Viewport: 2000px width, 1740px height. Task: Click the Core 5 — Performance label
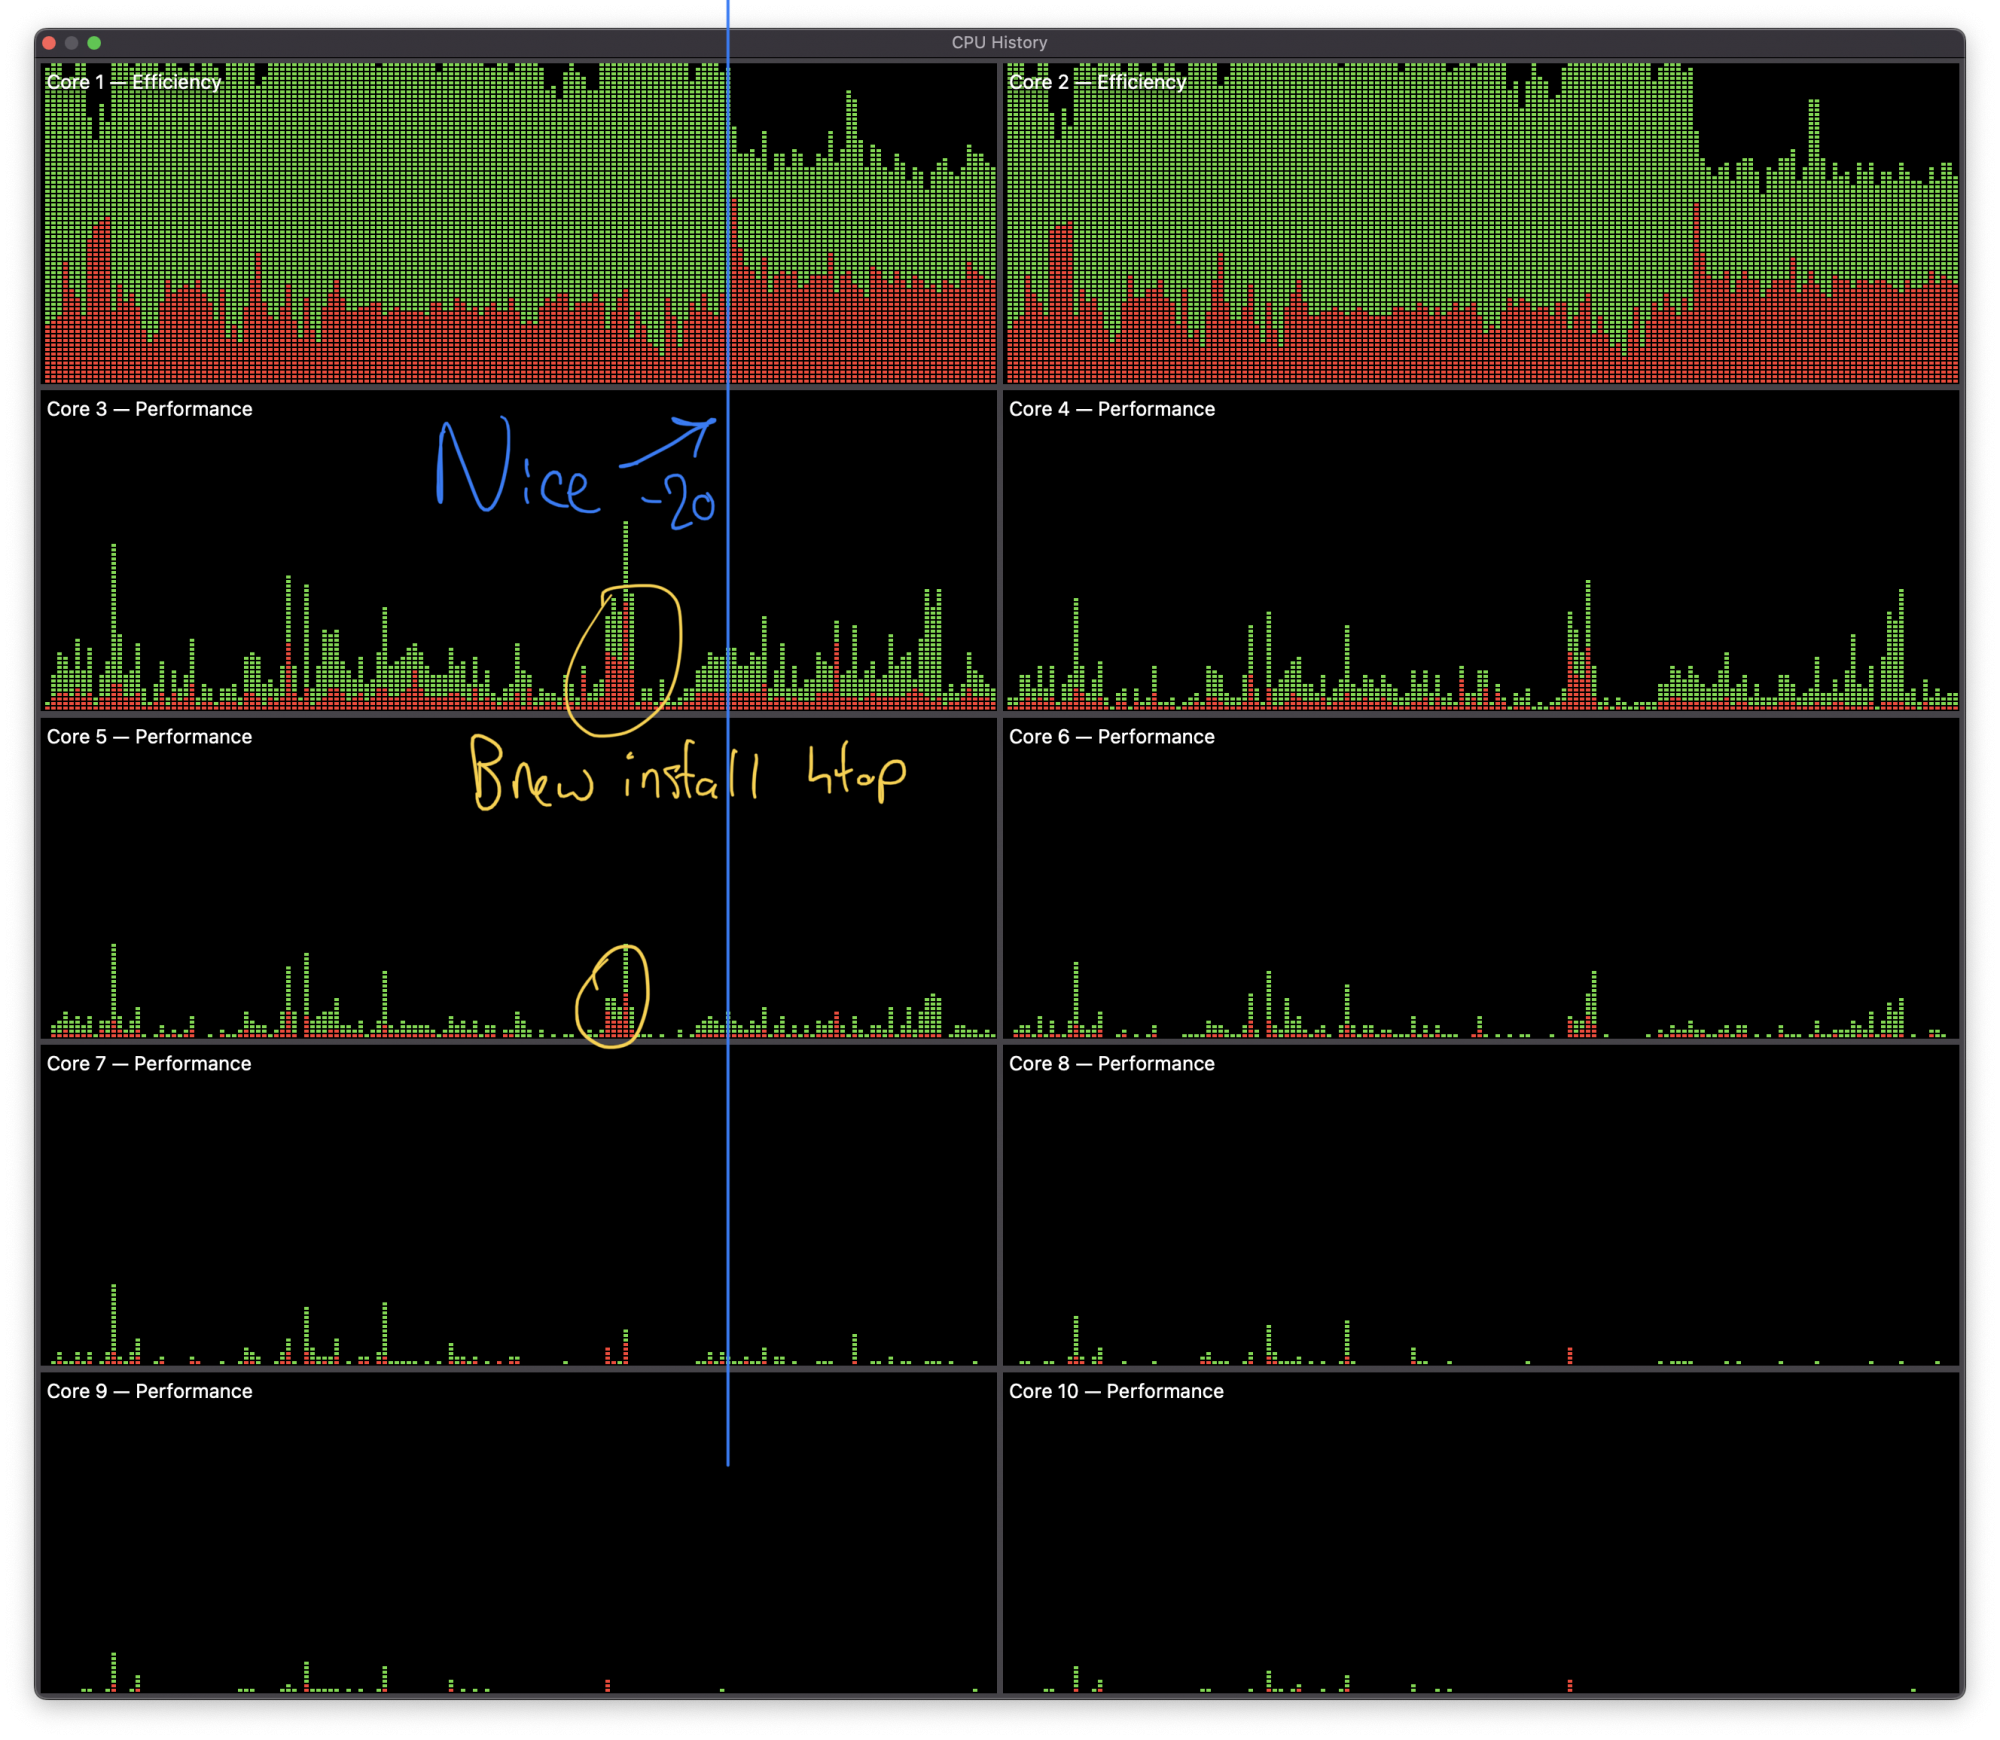pos(149,736)
